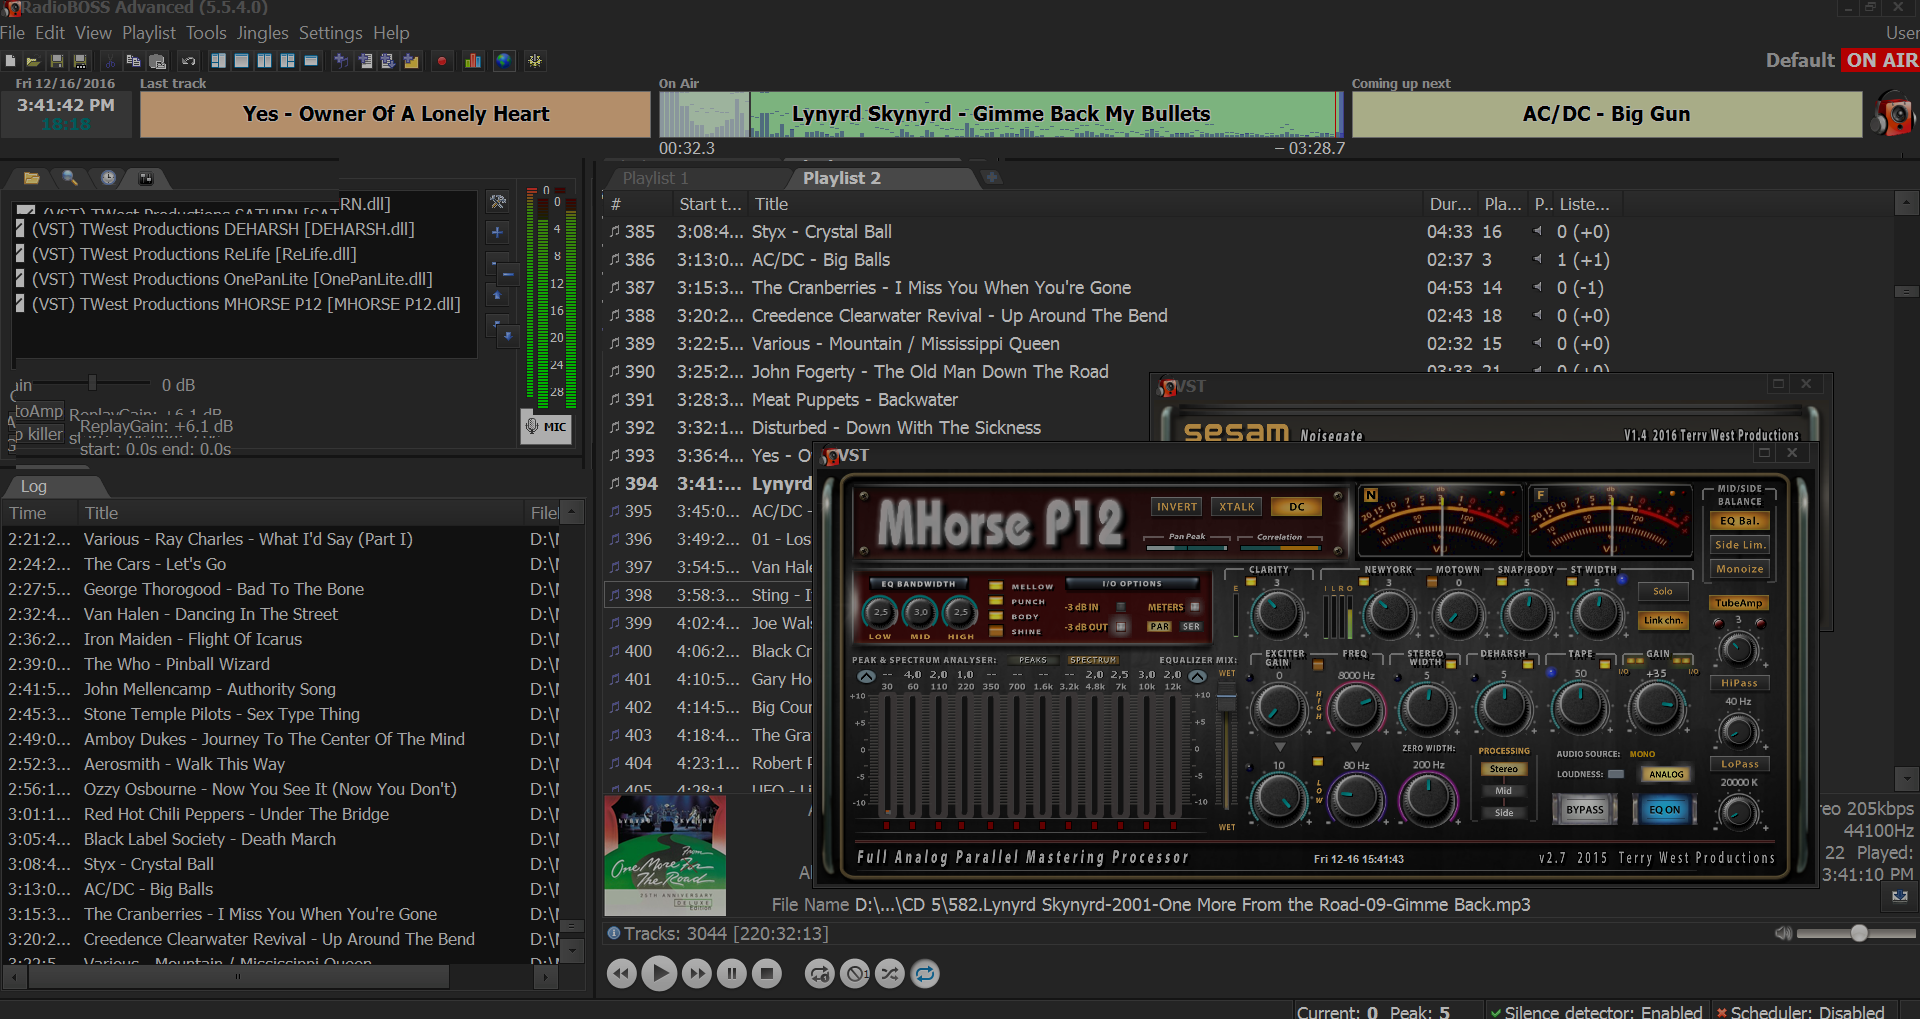Open the File menu

tap(13, 33)
